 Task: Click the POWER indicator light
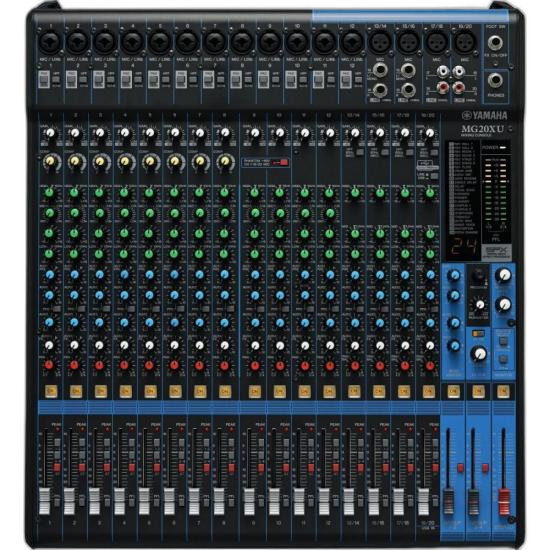(x=503, y=148)
